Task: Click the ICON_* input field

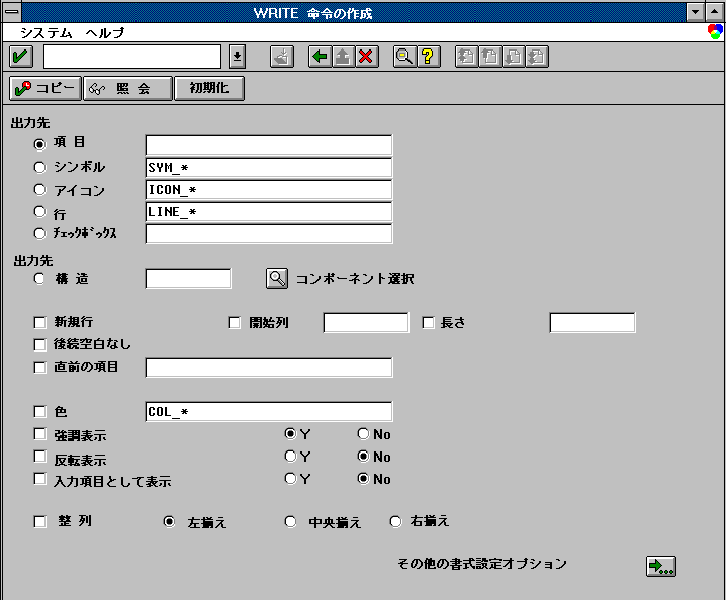Action: click(269, 189)
